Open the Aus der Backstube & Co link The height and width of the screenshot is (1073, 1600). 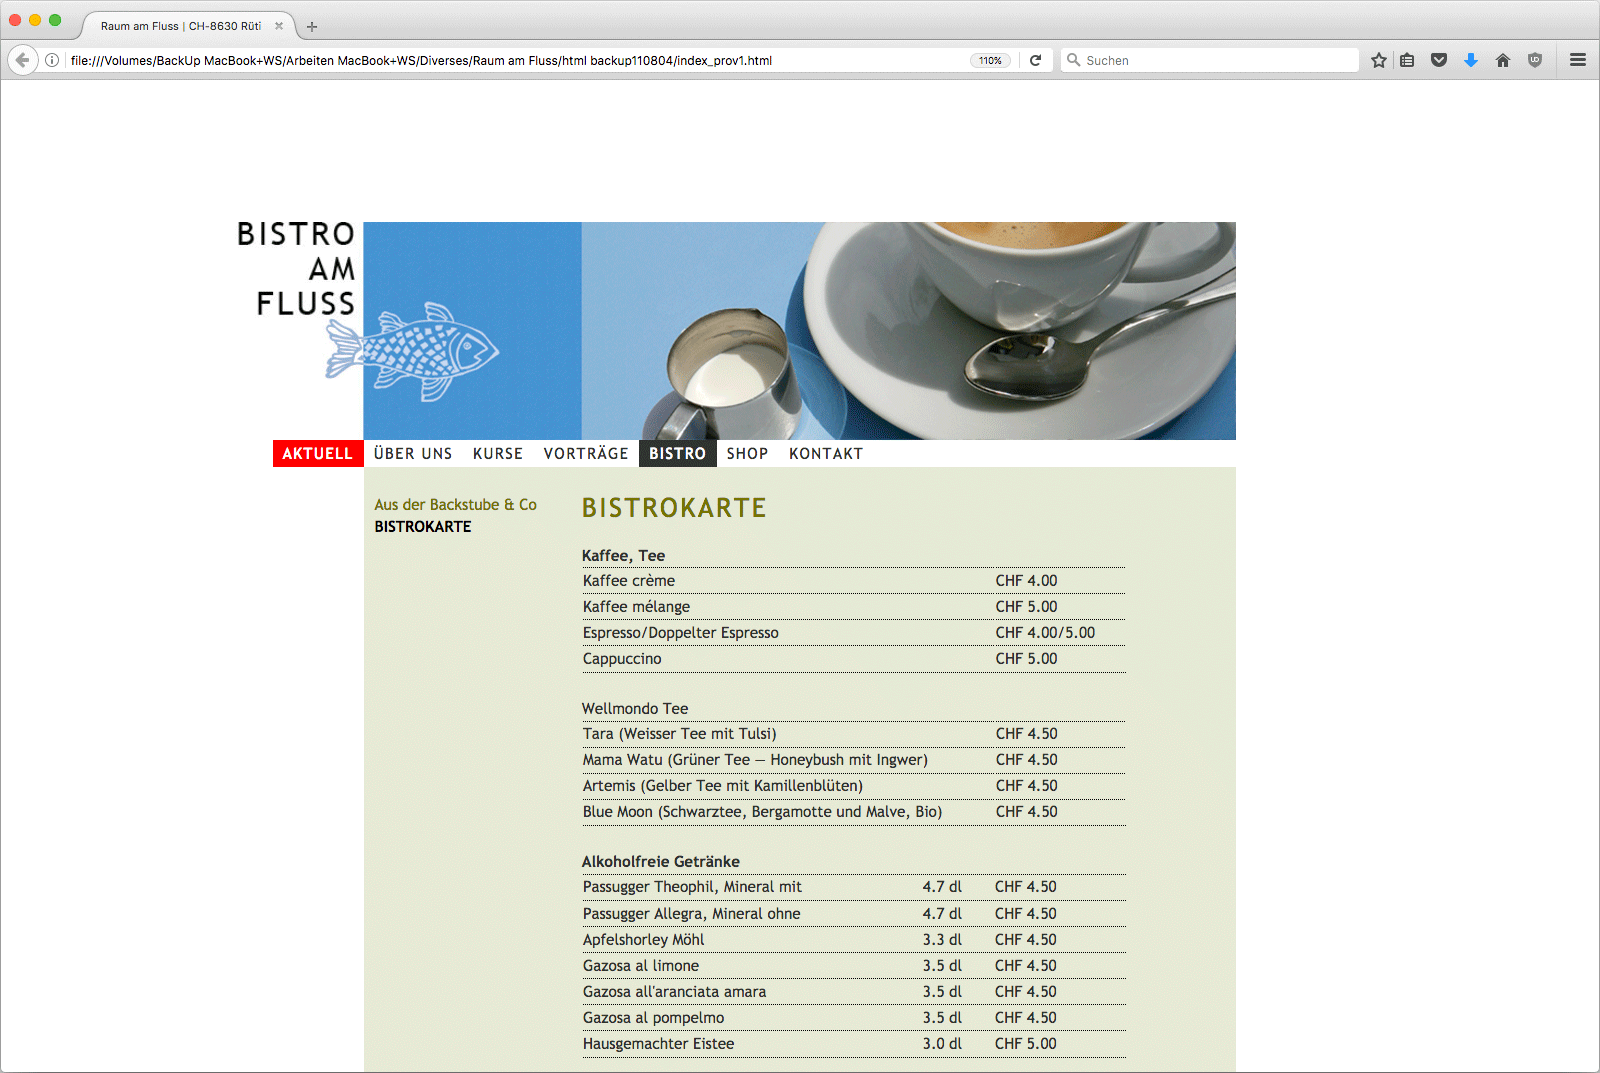(x=456, y=505)
